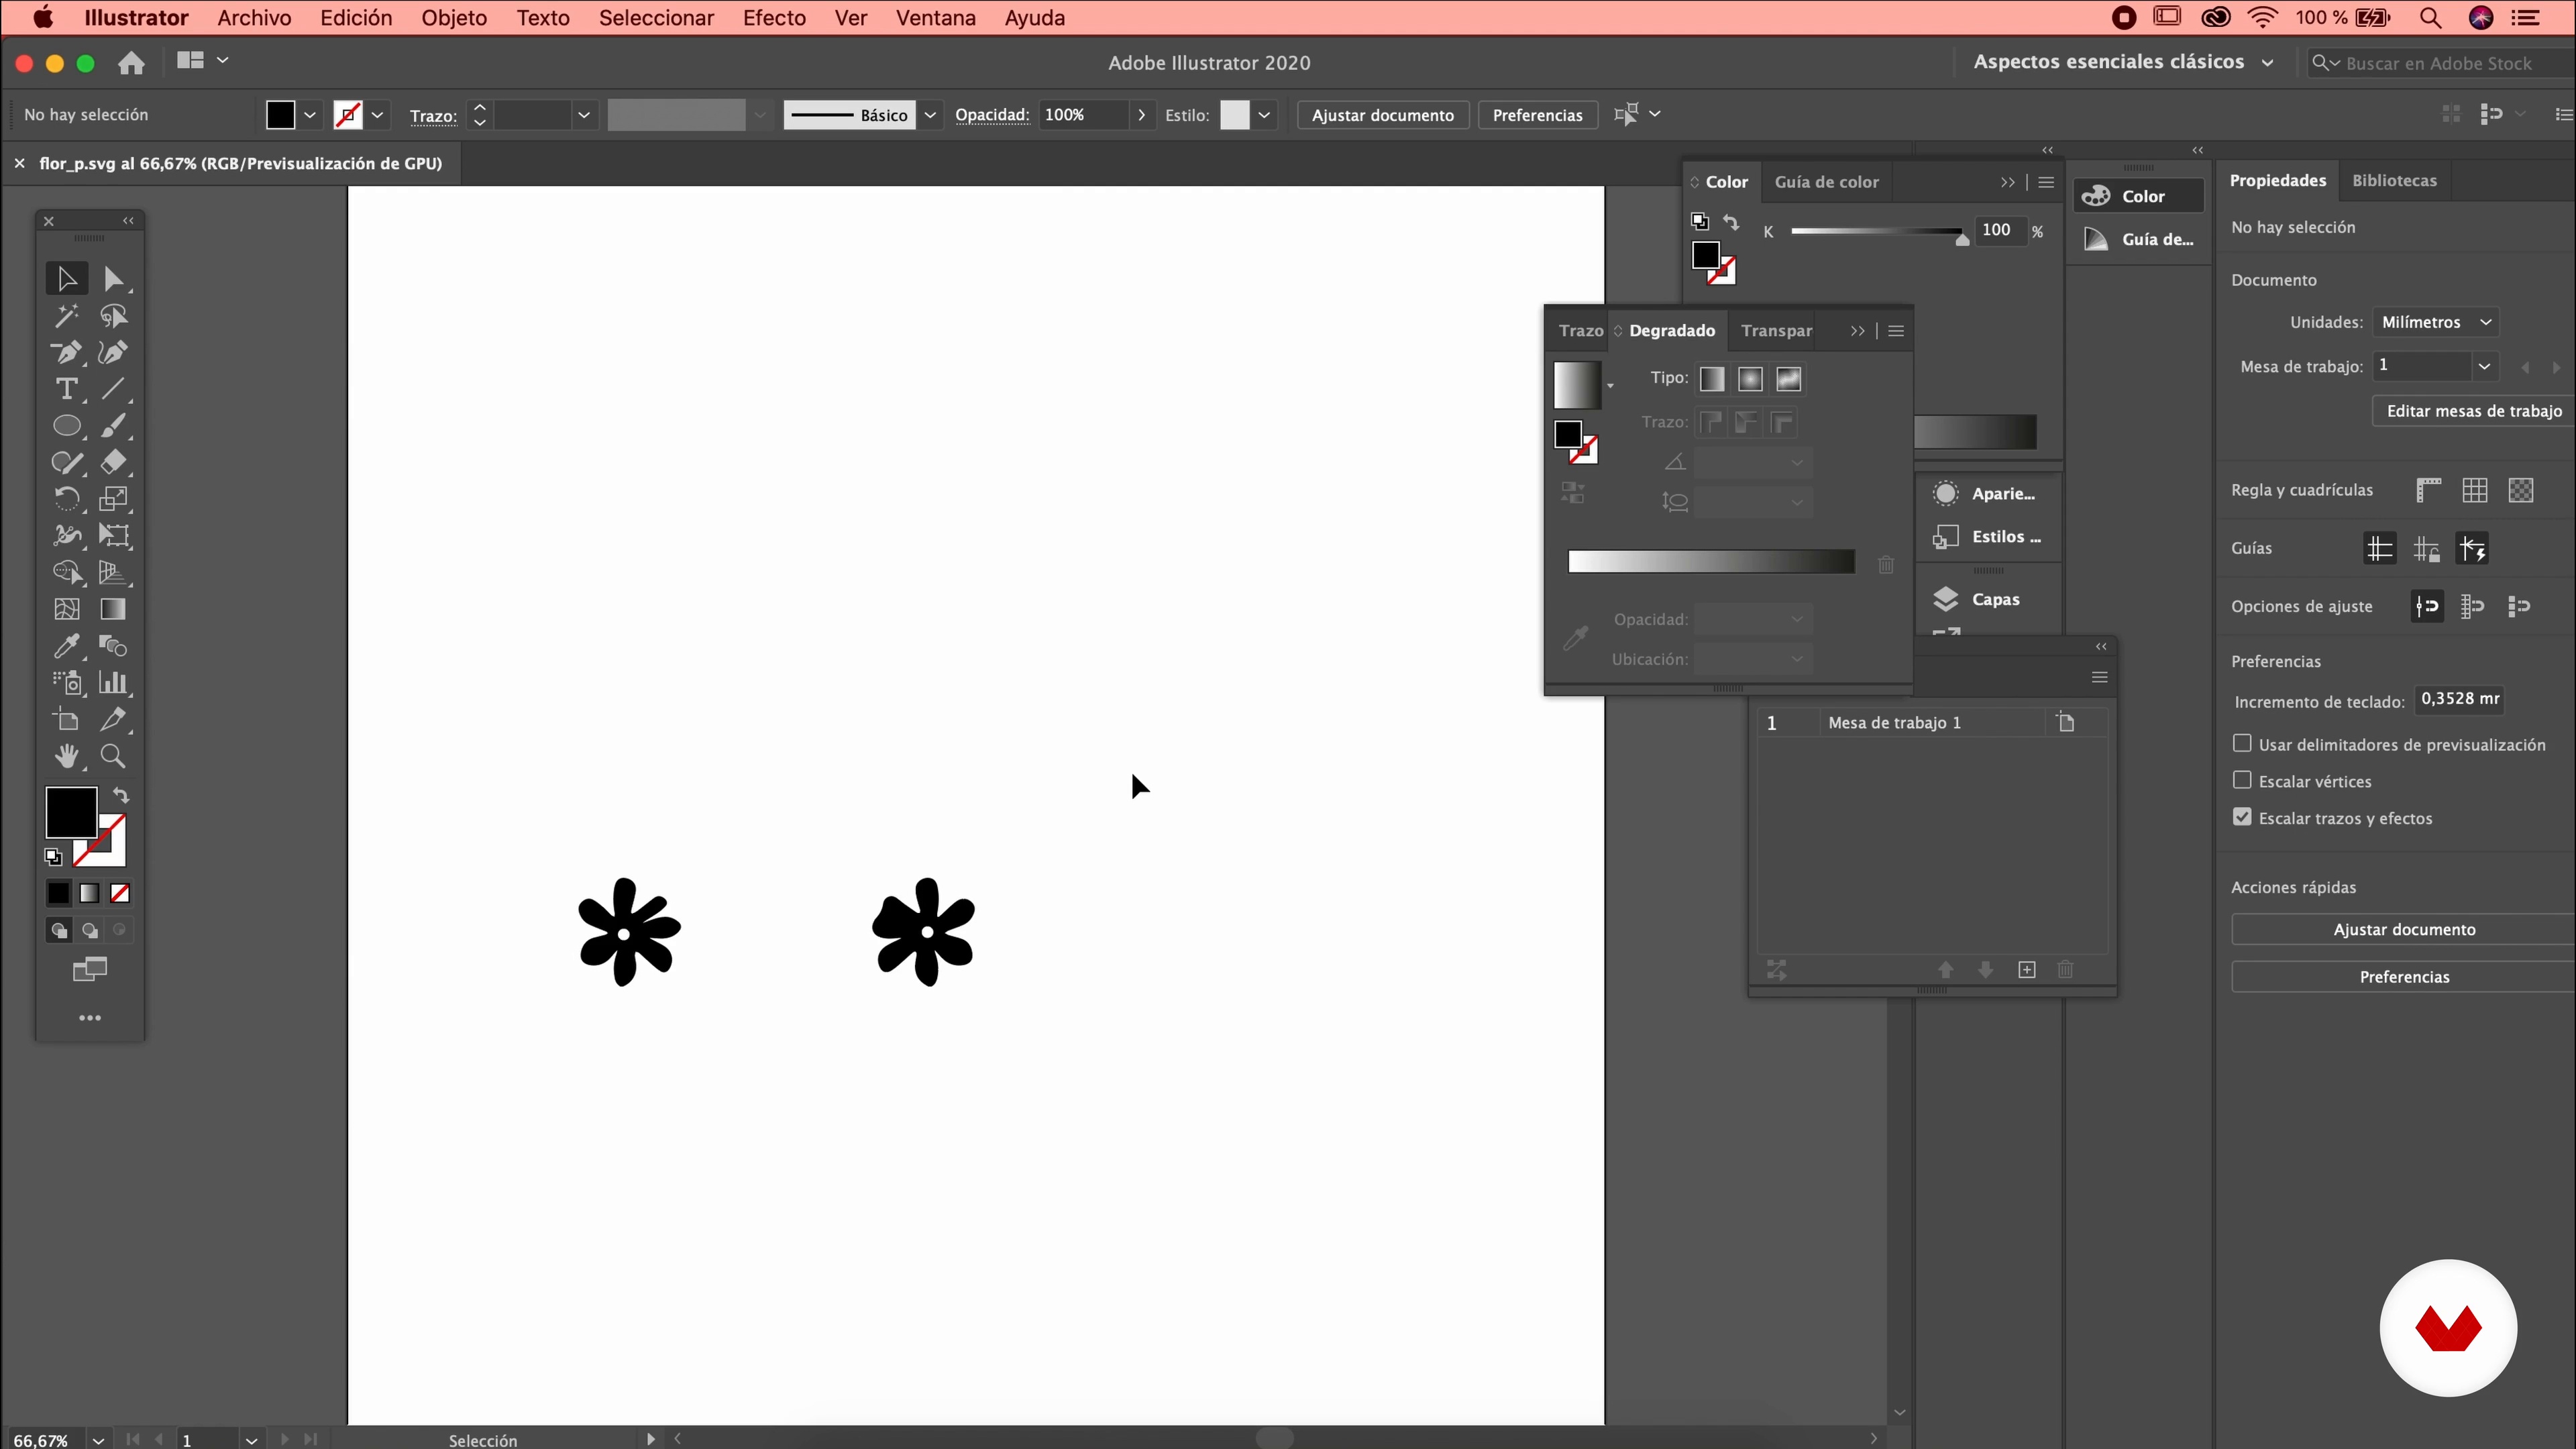
Task: Select the Blend tool
Action: 113,646
